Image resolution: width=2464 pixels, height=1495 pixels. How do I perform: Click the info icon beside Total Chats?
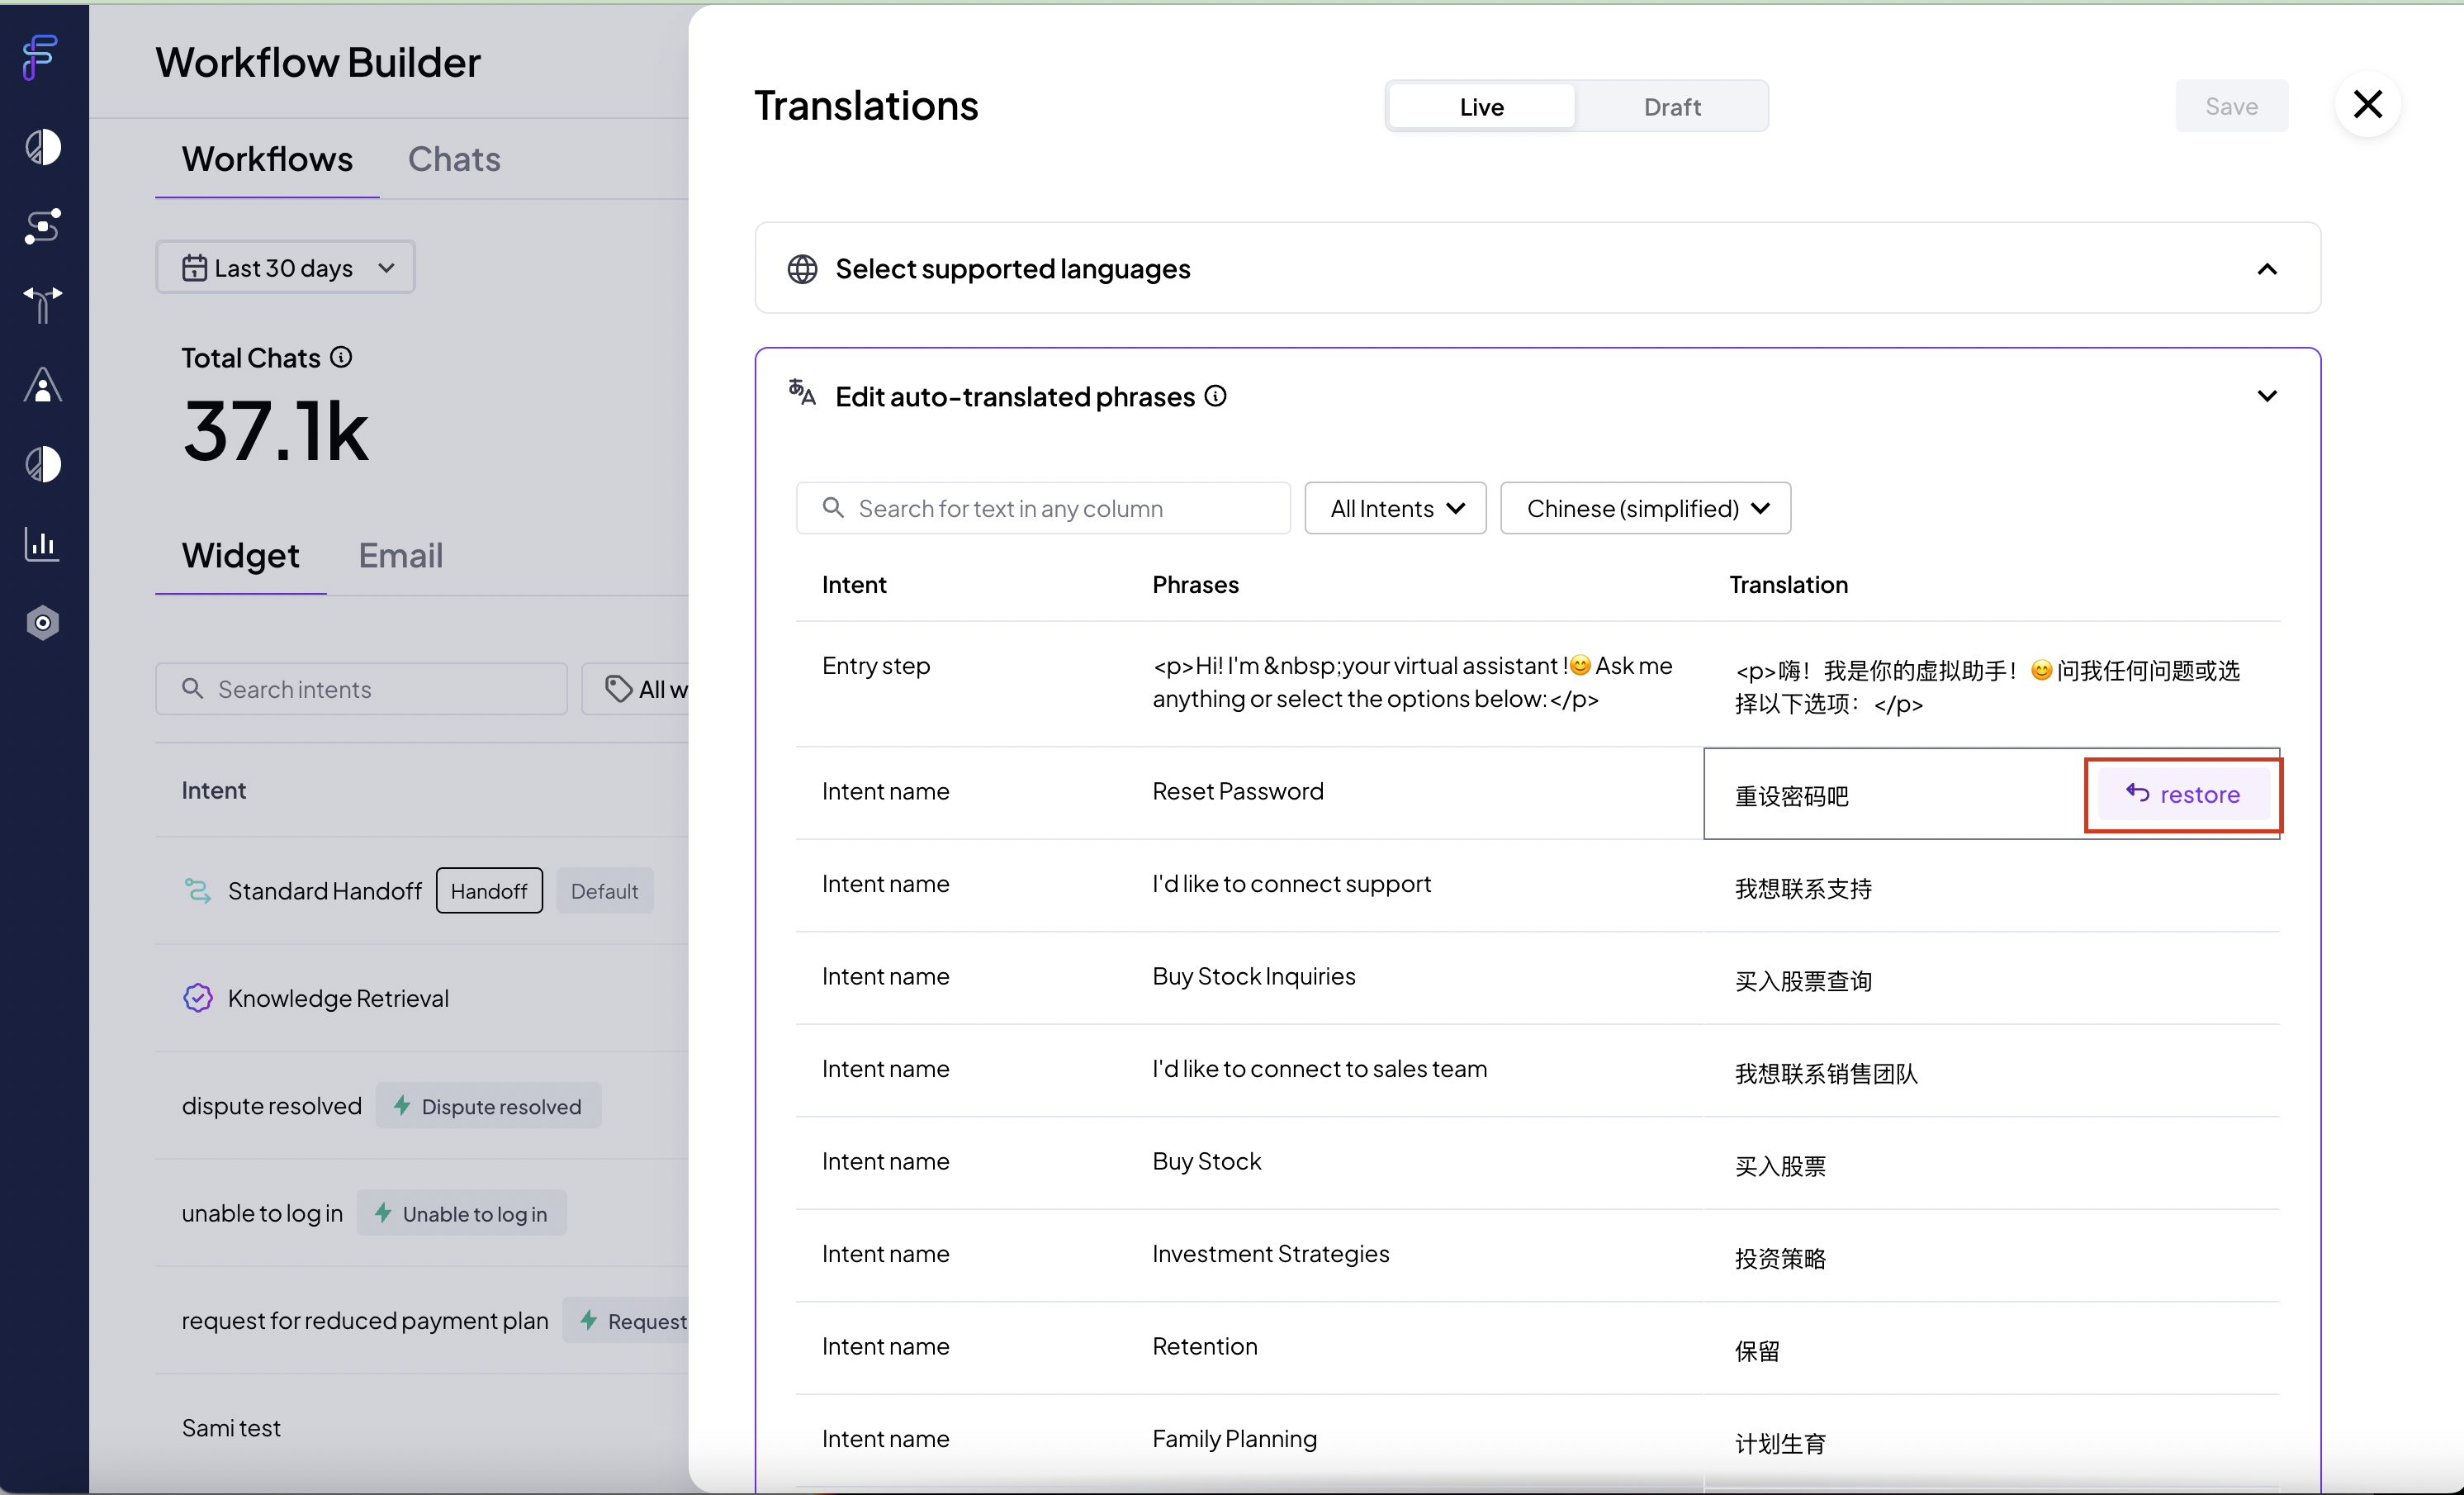click(341, 357)
